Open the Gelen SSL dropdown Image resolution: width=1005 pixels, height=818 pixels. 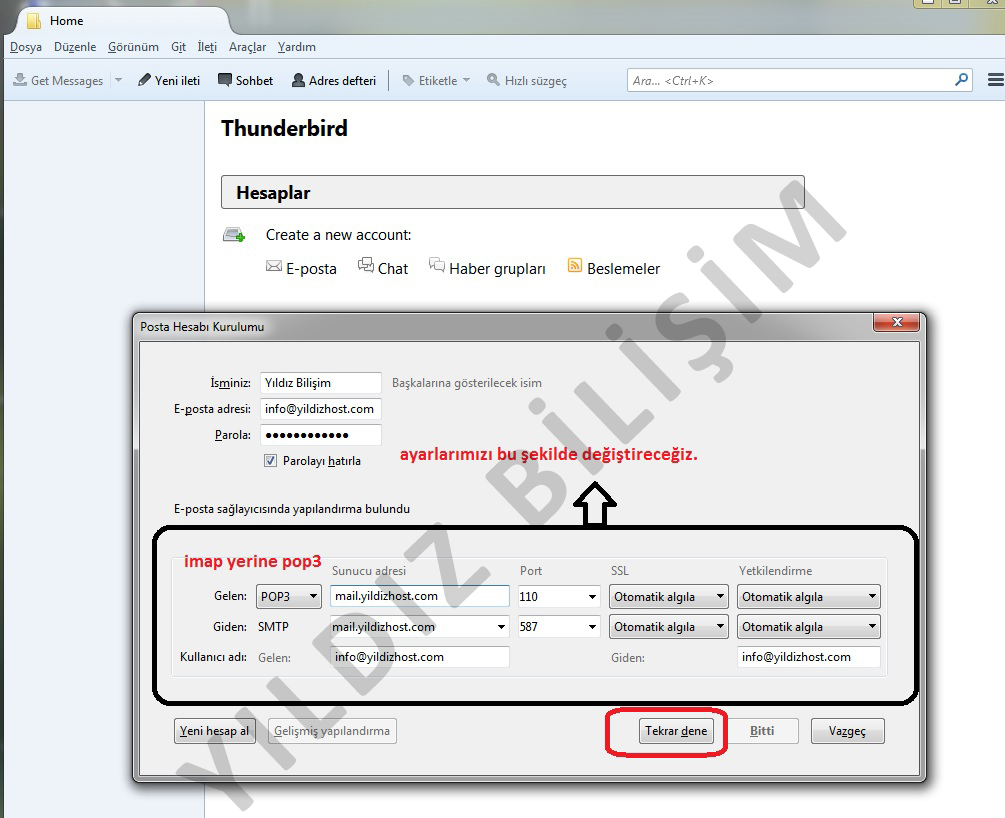669,596
